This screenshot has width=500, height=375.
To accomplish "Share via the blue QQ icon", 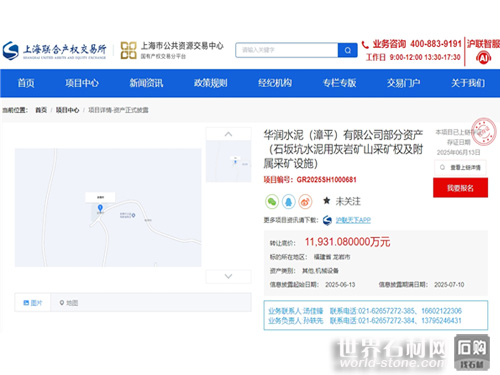I will (288, 202).
